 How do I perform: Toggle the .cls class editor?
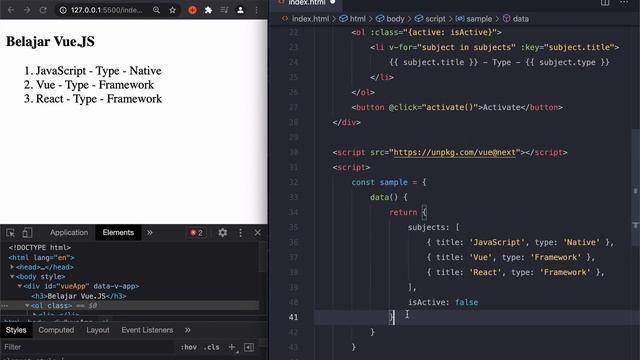pos(211,347)
